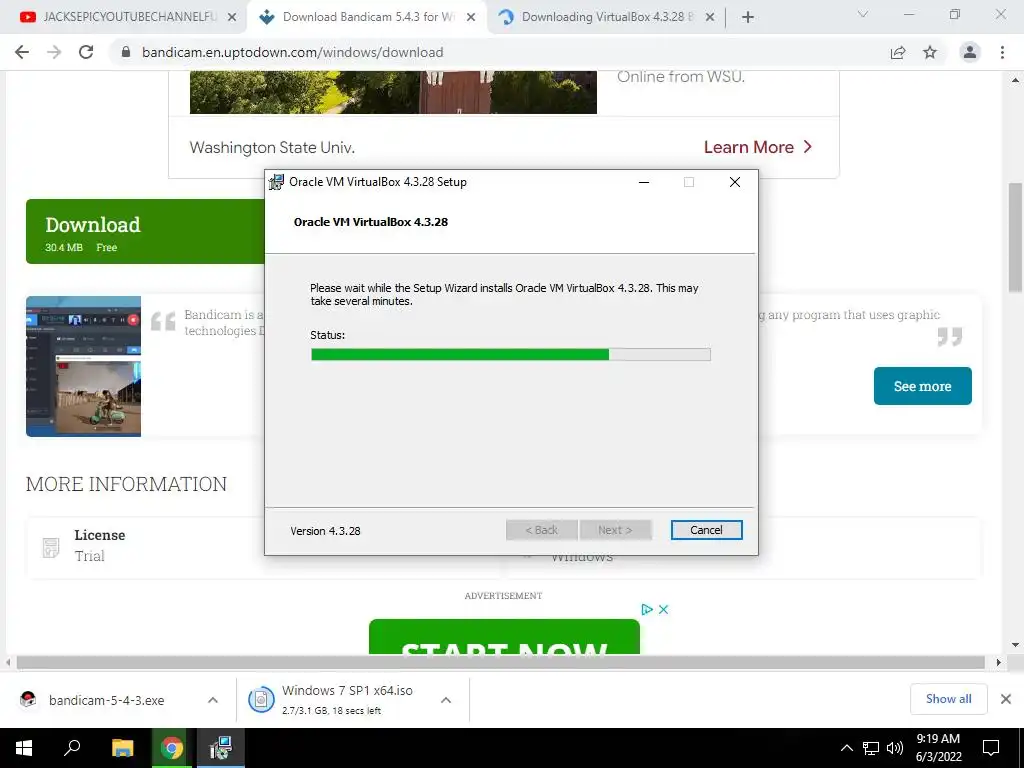Click the Cancel button in VirtualBox Setup
1024x768 pixels.
point(706,530)
